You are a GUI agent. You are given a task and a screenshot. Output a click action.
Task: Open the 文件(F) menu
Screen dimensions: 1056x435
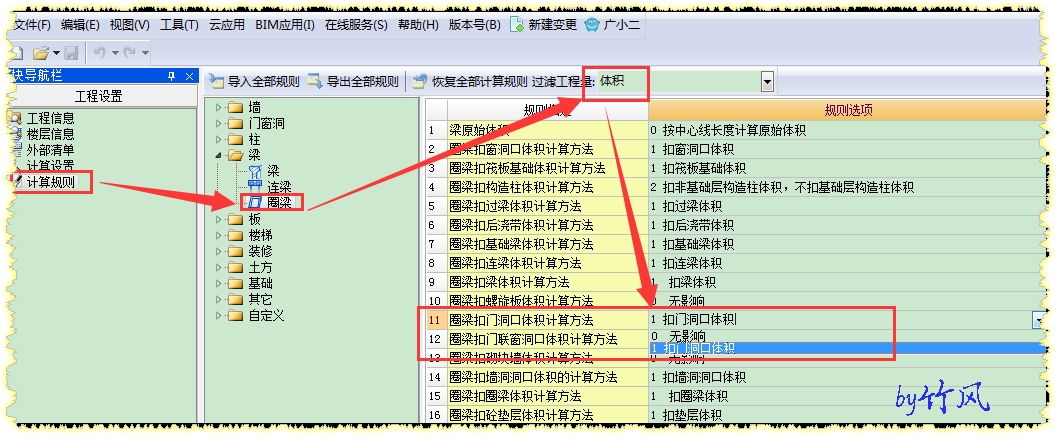pyautogui.click(x=32, y=25)
